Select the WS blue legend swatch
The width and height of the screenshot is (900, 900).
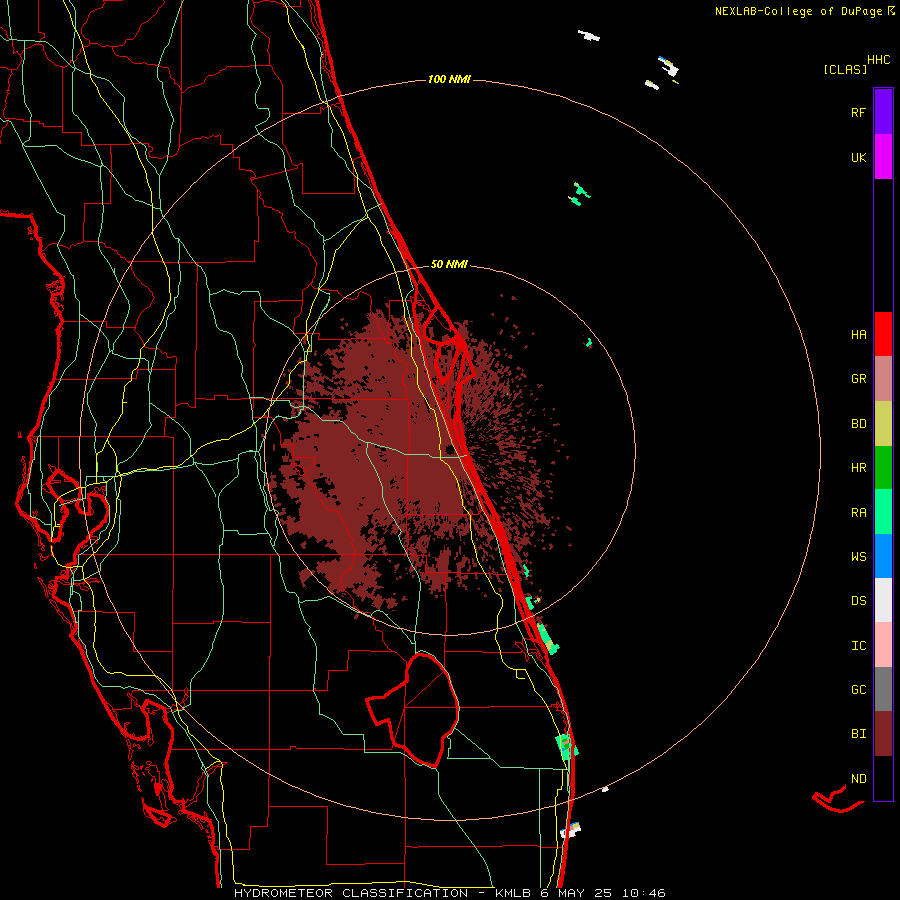[883, 556]
